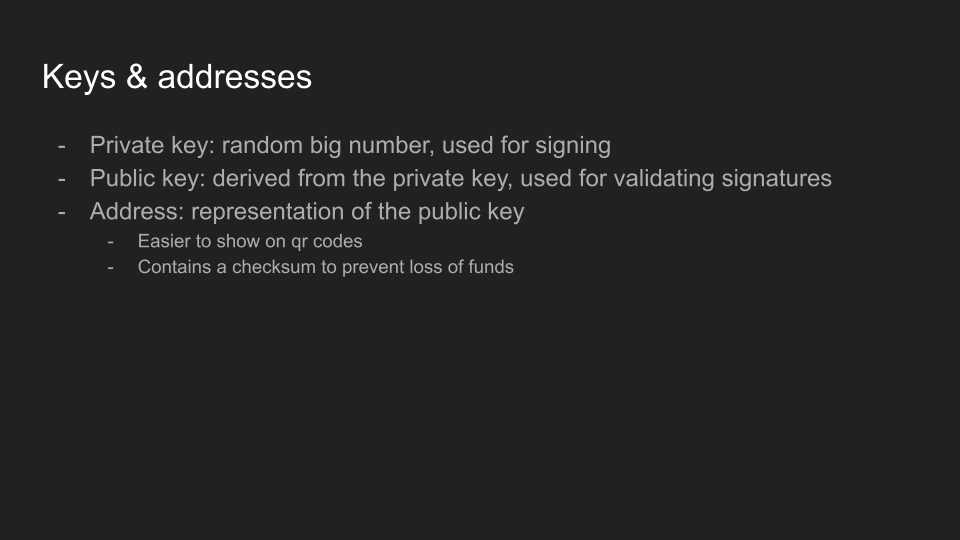Viewport: 960px width, 540px height.
Task: Click the "Keys & addresses" slide title
Action: coord(176,77)
